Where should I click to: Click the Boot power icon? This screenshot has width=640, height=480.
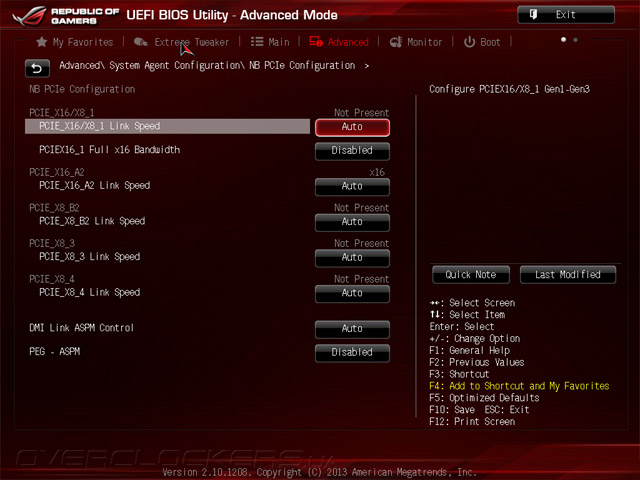pos(469,42)
